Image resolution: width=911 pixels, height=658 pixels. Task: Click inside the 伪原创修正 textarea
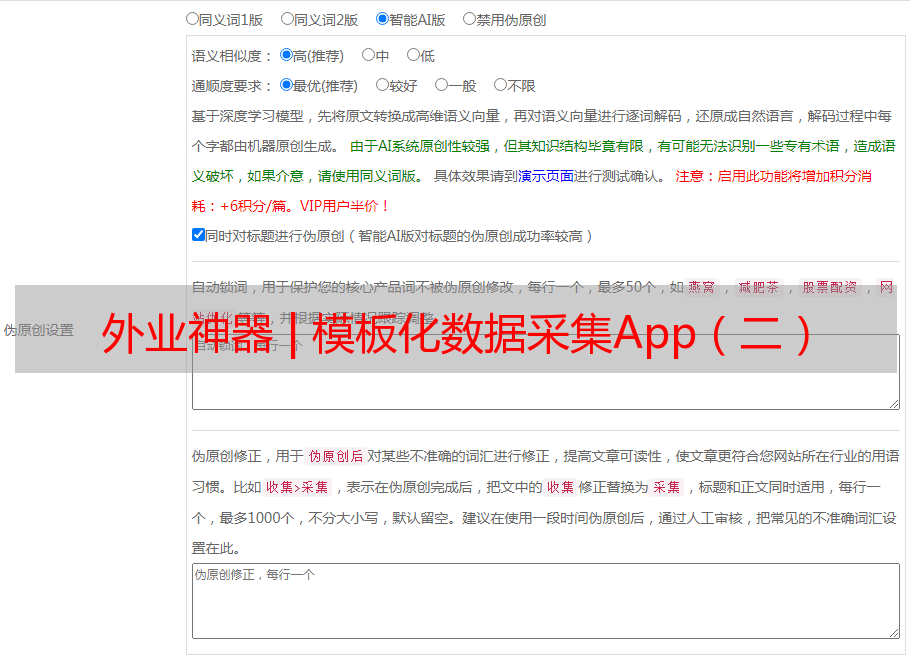(546, 601)
